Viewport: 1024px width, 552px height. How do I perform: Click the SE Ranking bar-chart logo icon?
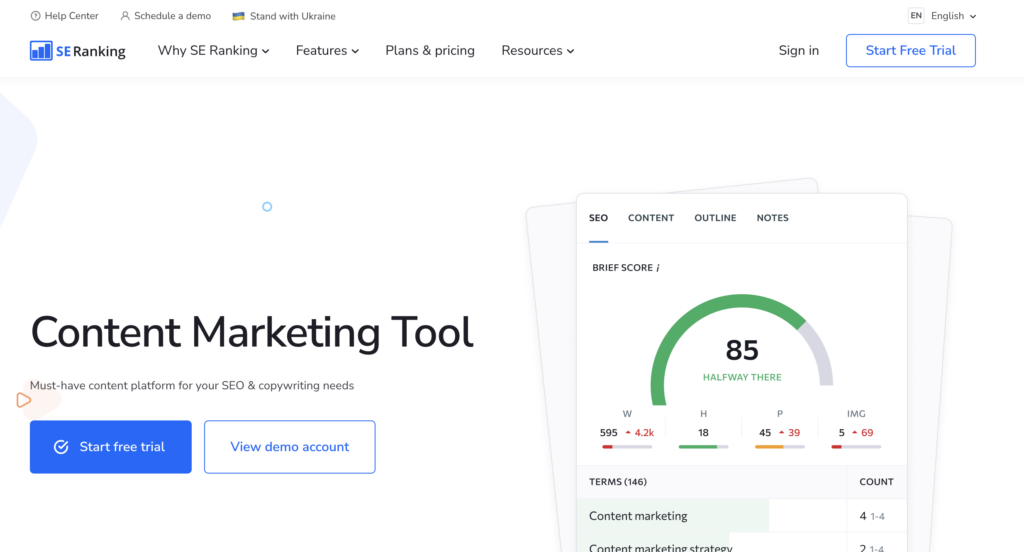pyautogui.click(x=41, y=50)
